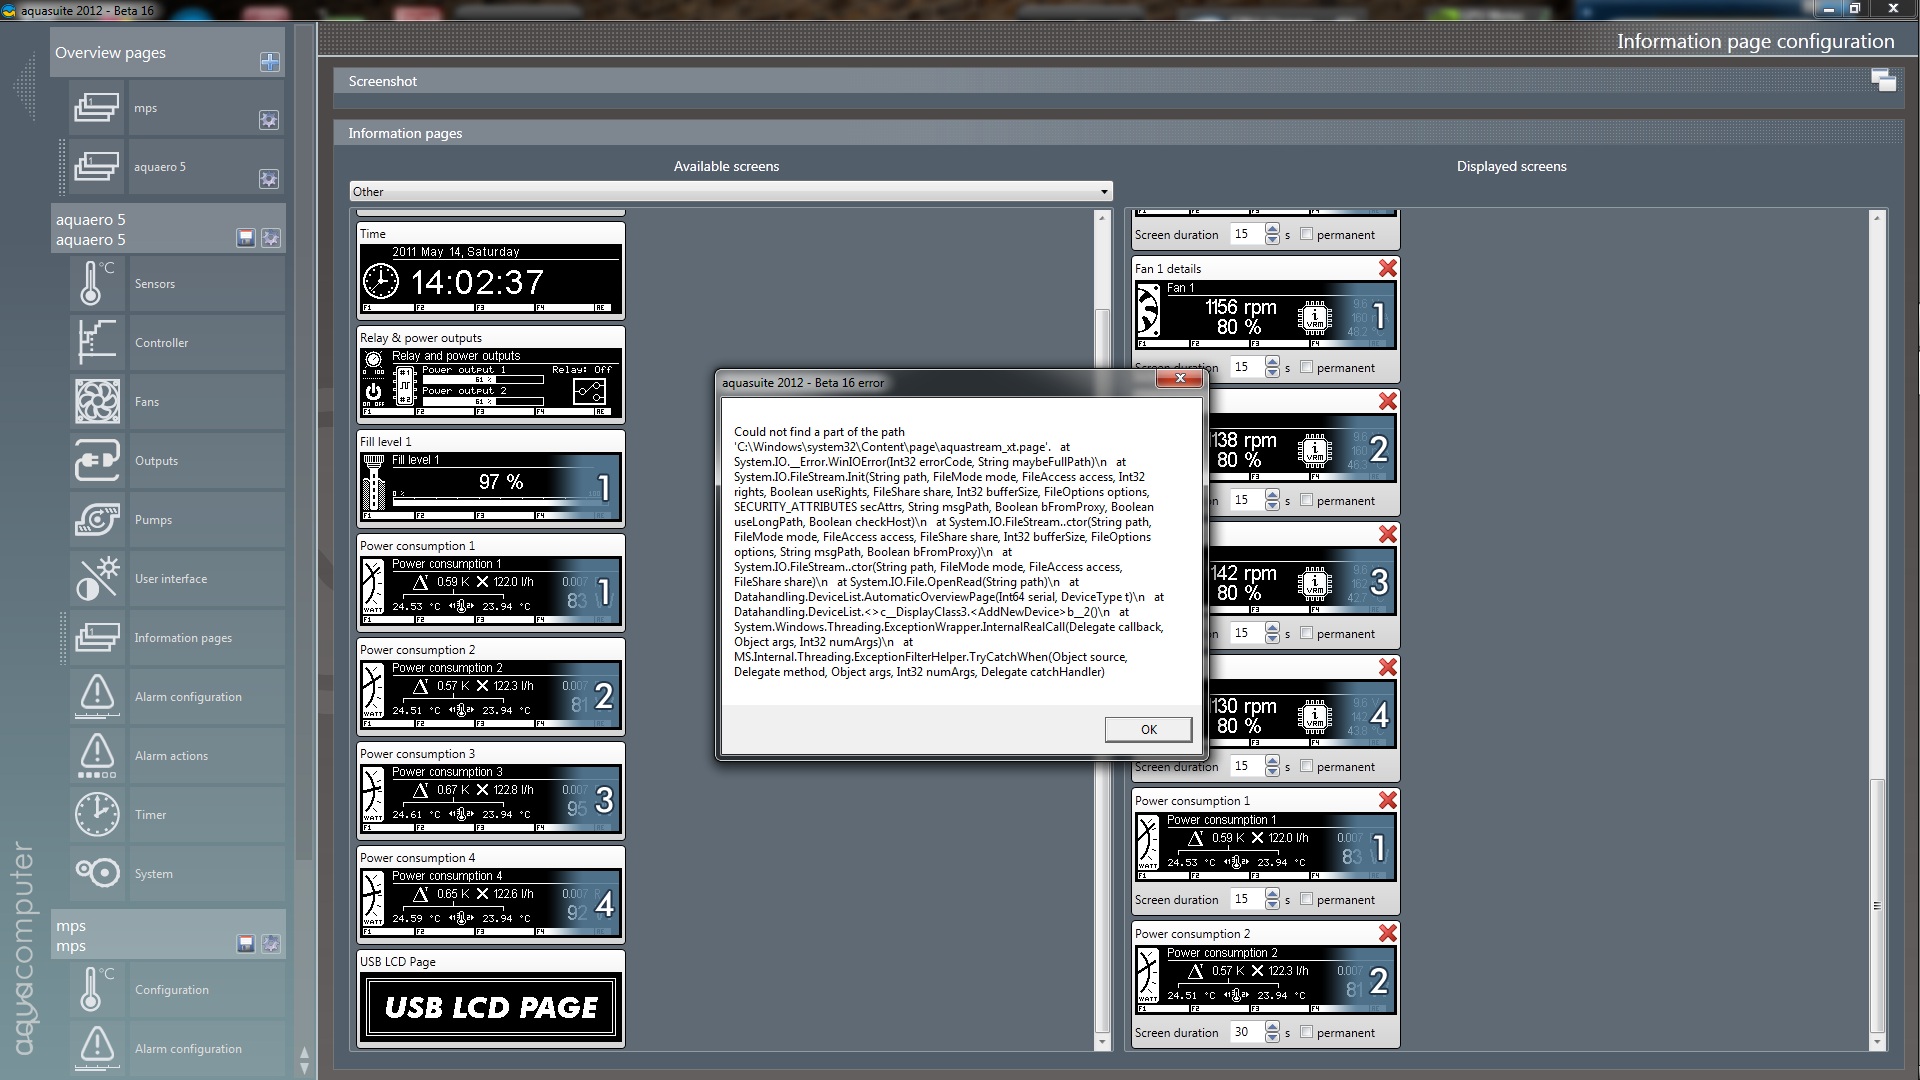Click the Alarm configuration warning icon

point(97,697)
